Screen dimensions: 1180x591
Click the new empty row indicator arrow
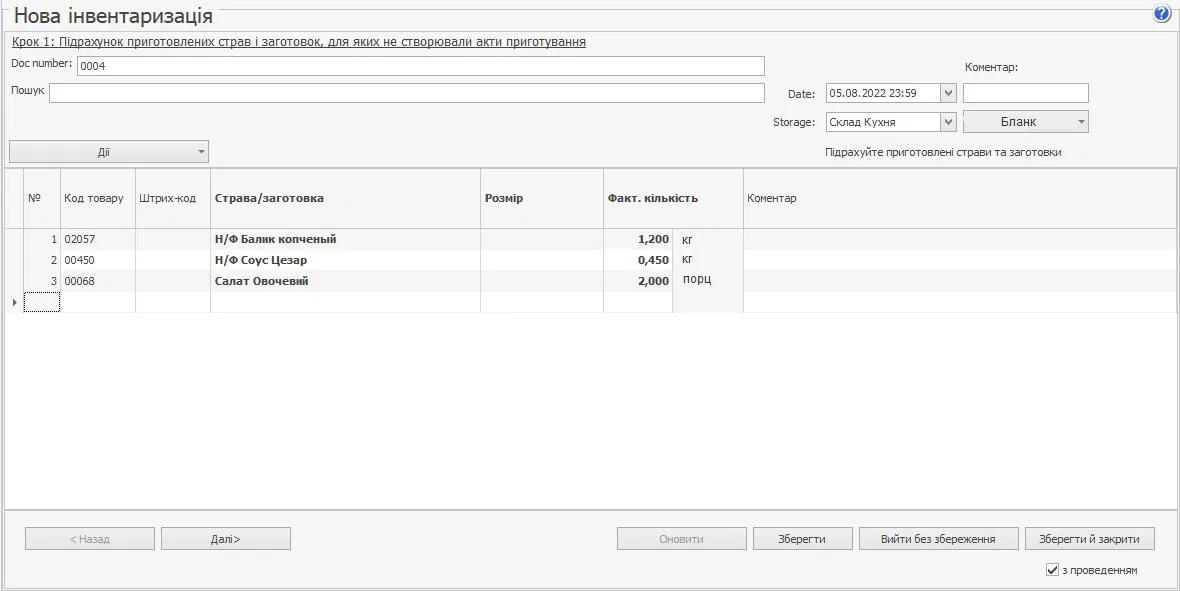14,302
